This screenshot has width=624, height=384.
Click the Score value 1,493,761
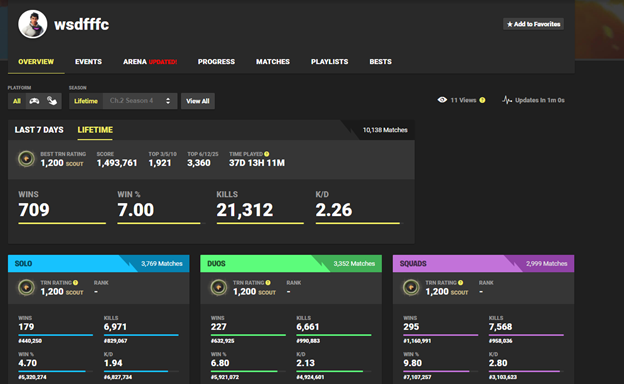[117, 163]
